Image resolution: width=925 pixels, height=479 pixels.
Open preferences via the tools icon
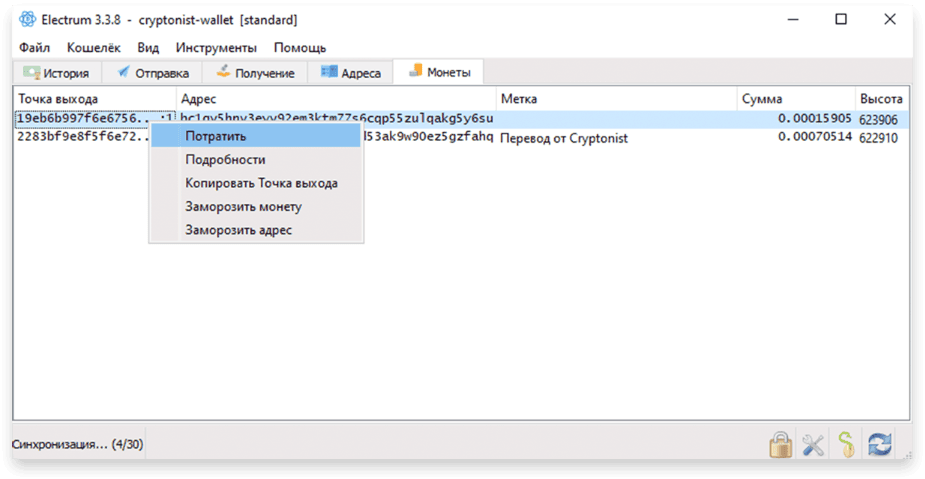813,444
